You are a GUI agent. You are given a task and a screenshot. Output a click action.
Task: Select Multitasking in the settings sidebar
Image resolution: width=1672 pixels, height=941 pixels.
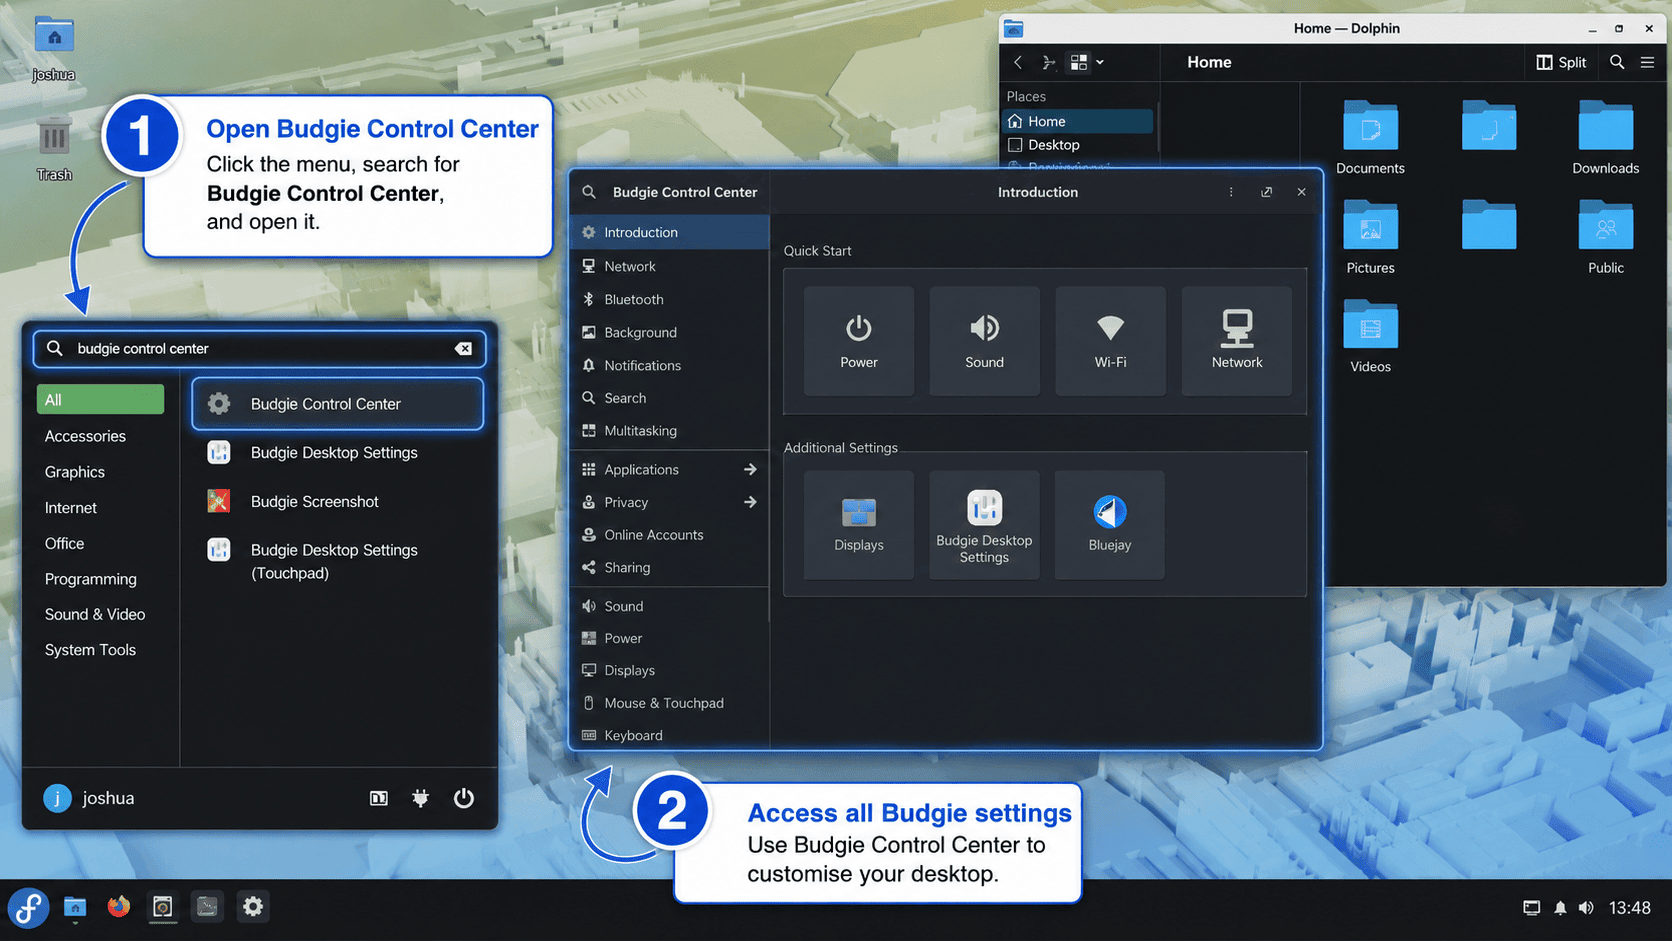point(670,431)
